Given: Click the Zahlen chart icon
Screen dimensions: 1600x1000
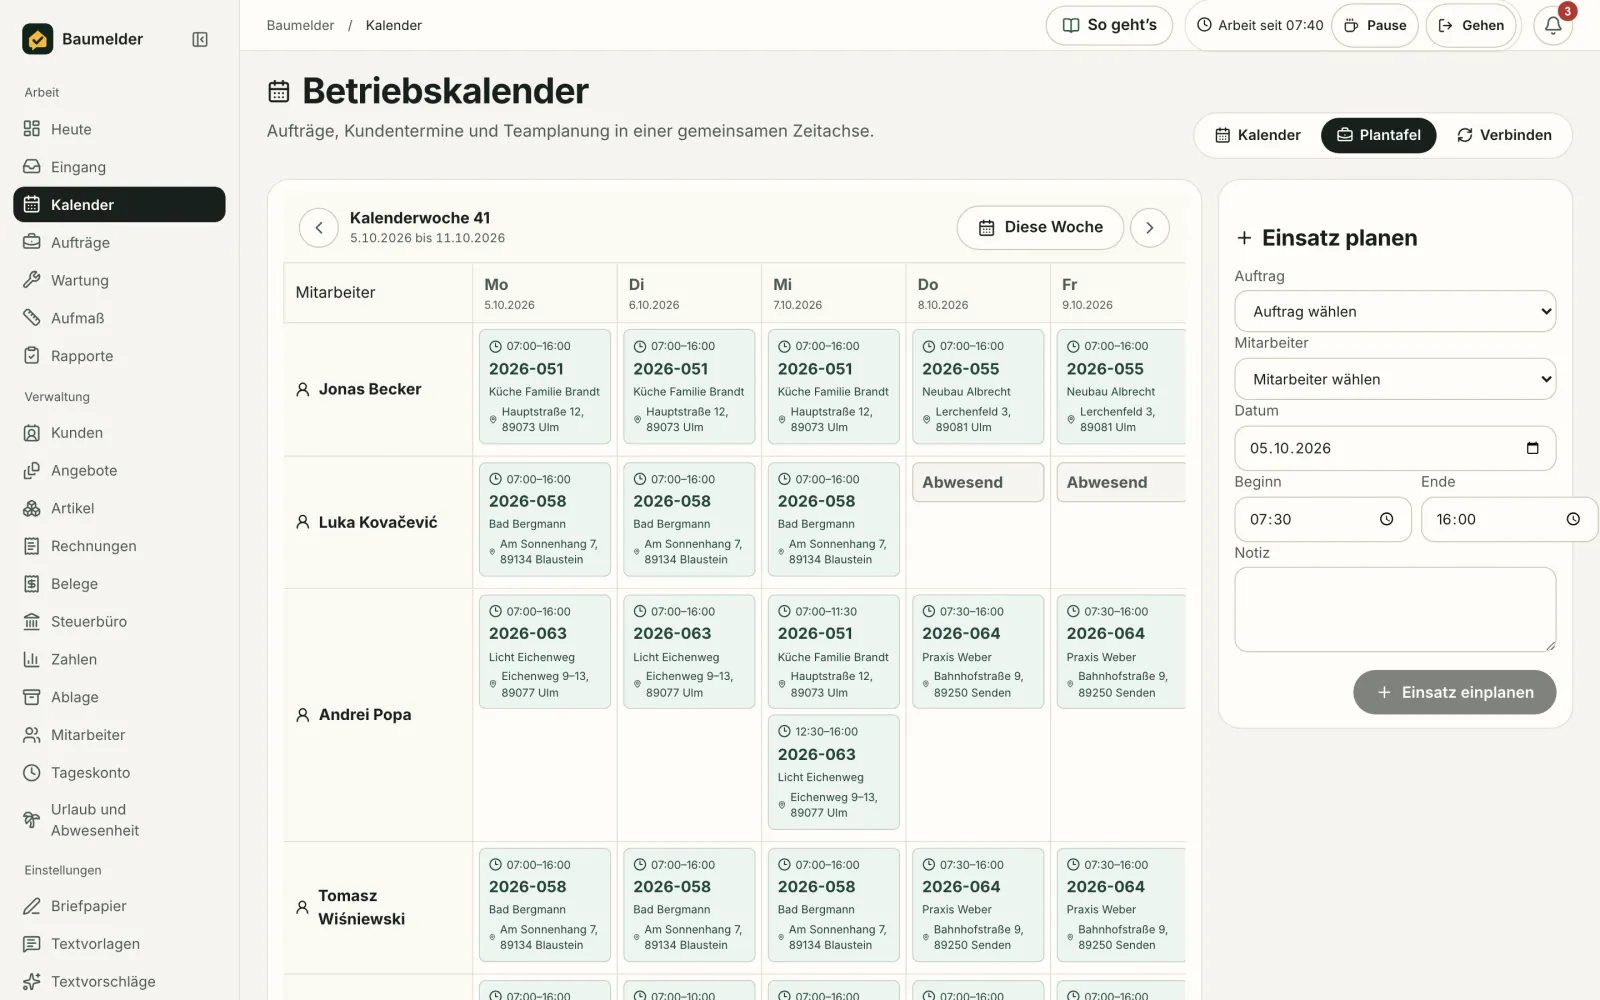Looking at the screenshot, I should [32, 659].
